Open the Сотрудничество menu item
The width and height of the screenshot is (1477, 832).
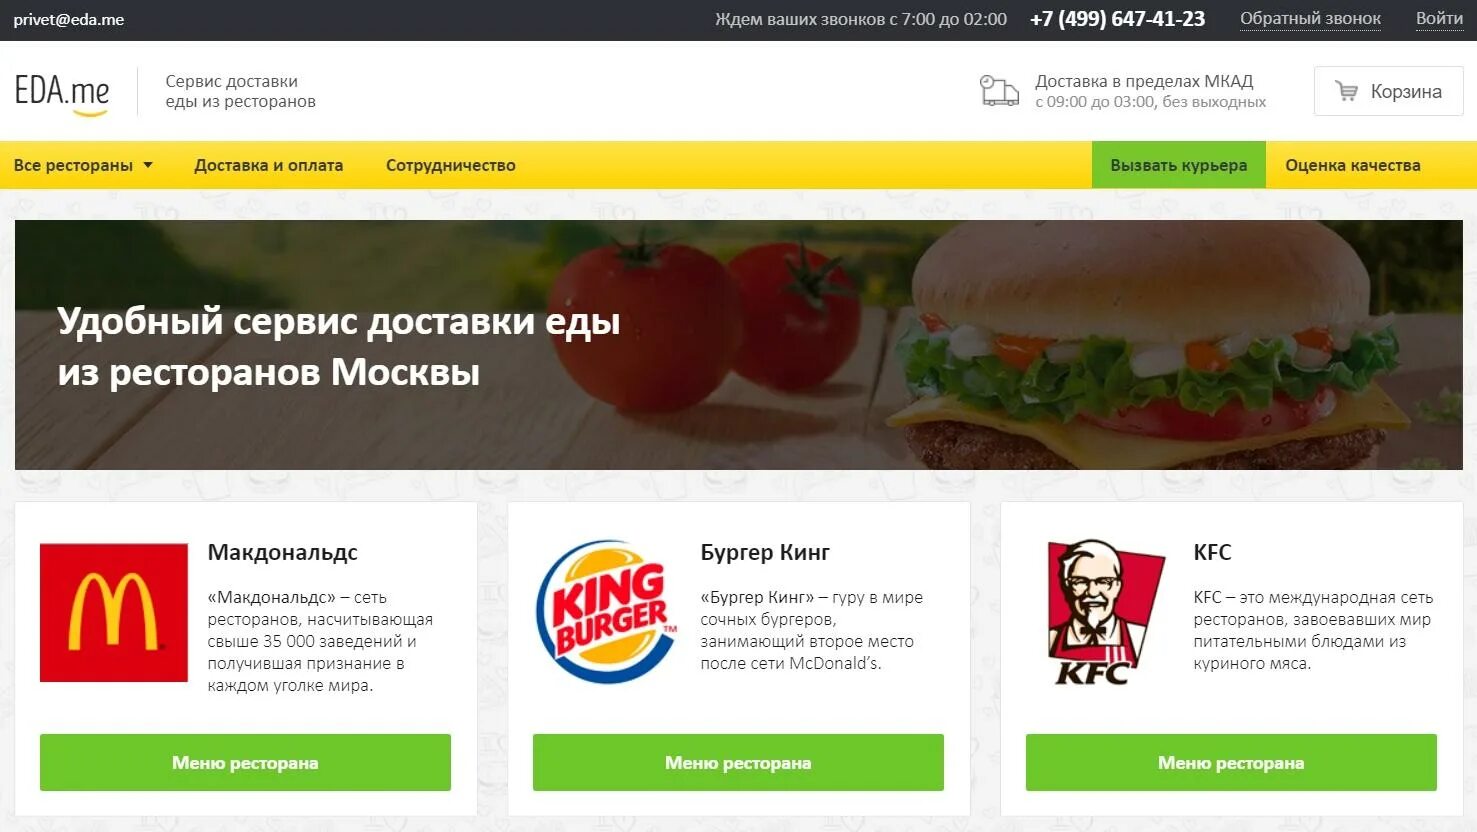(451, 165)
